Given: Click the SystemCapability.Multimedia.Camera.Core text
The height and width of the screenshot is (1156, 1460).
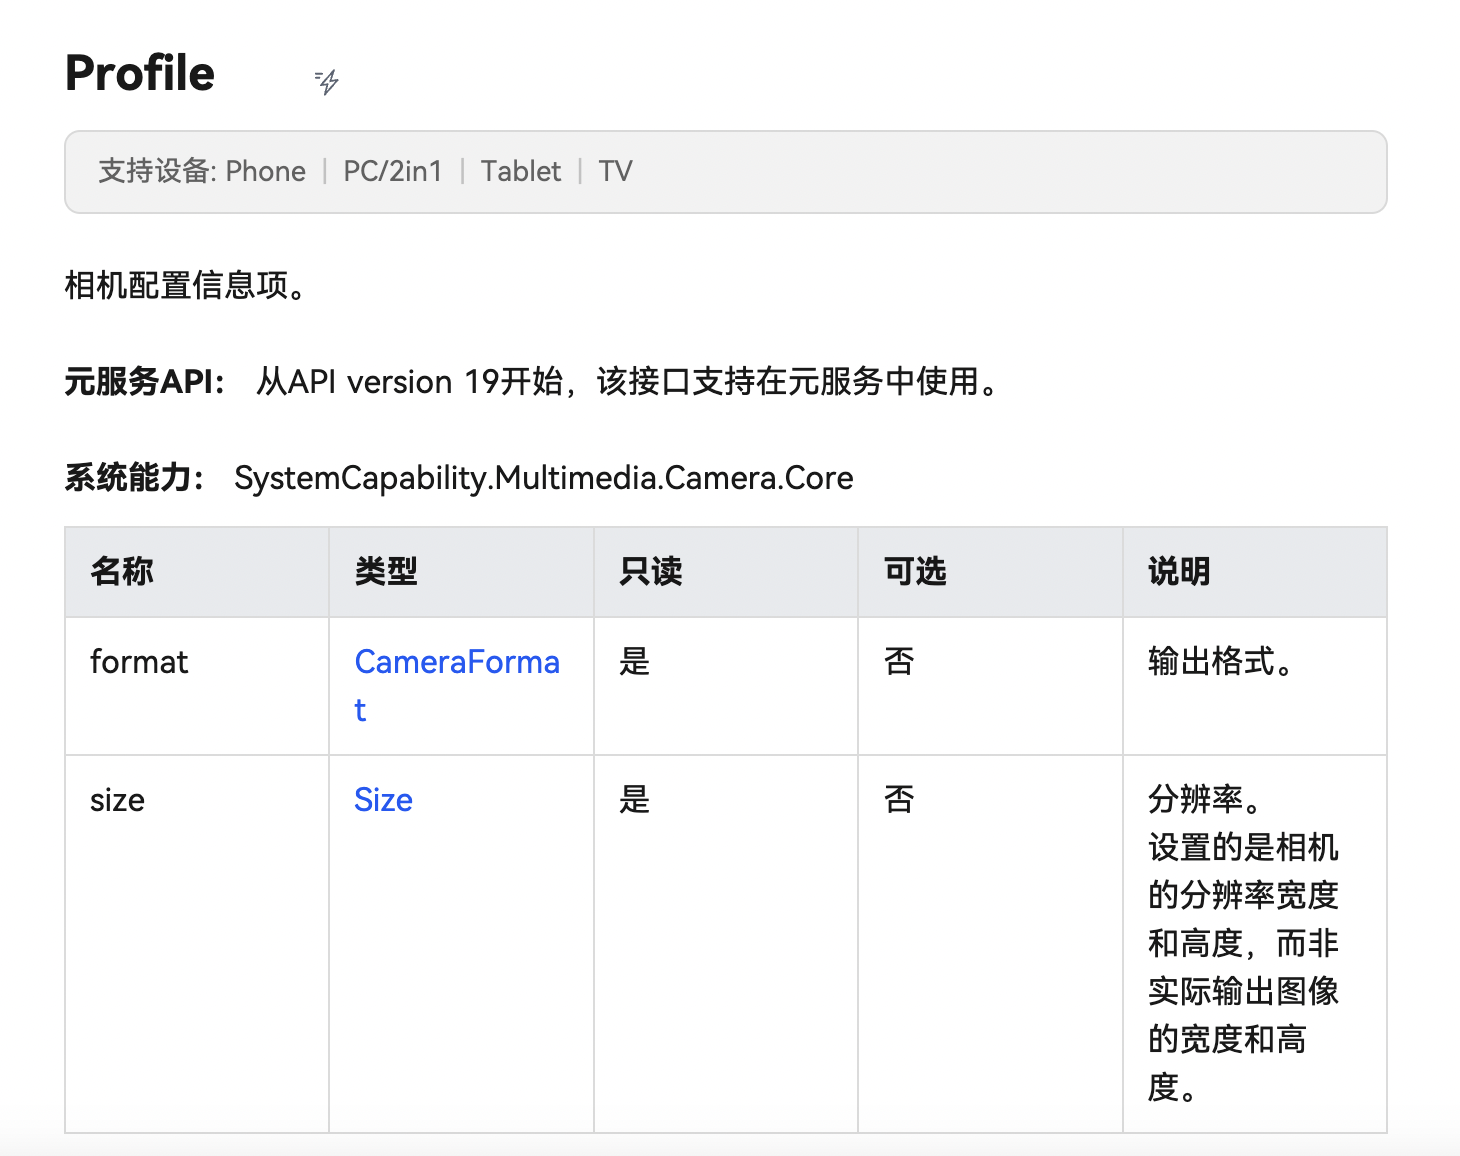Looking at the screenshot, I should (543, 478).
